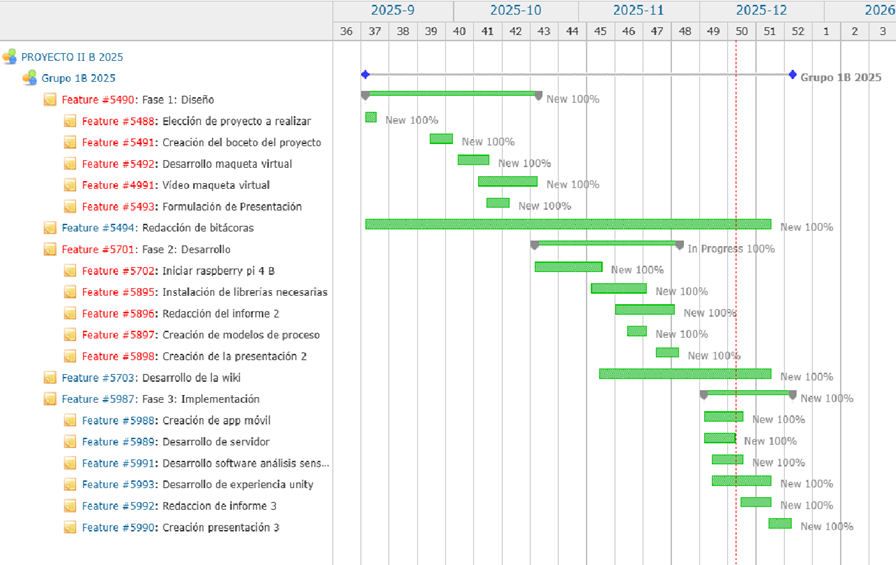The image size is (896, 565).
Task: Click the icon next to Feature #5988
Action: (x=70, y=421)
